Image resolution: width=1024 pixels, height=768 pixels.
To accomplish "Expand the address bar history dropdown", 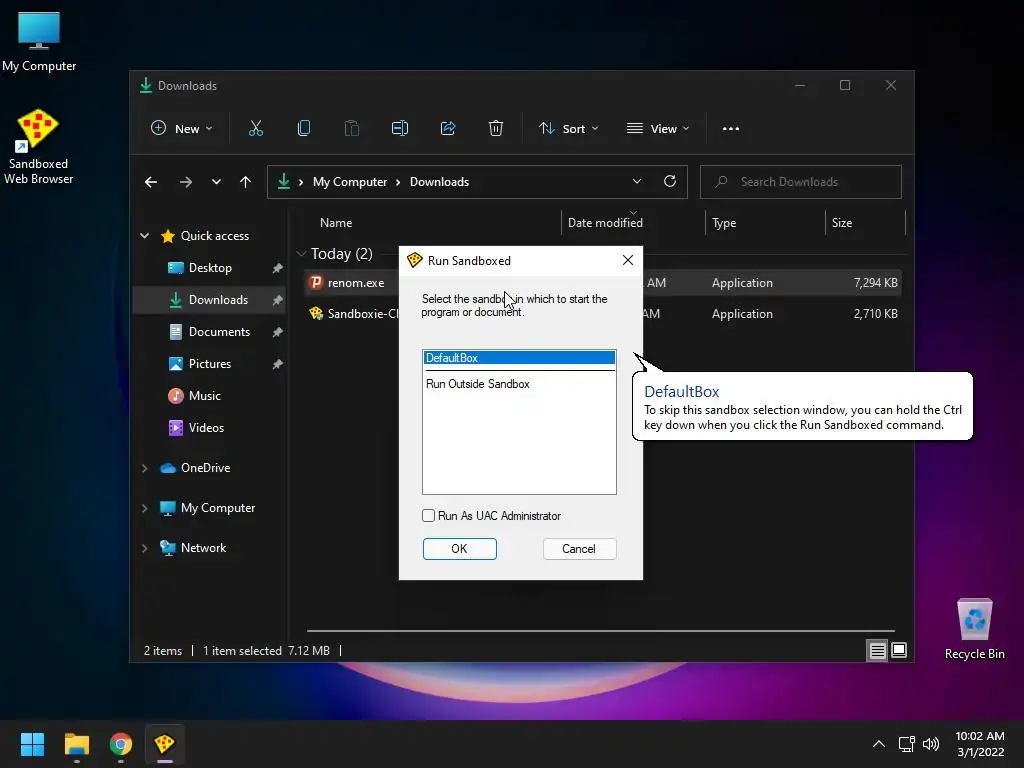I will pos(637,182).
